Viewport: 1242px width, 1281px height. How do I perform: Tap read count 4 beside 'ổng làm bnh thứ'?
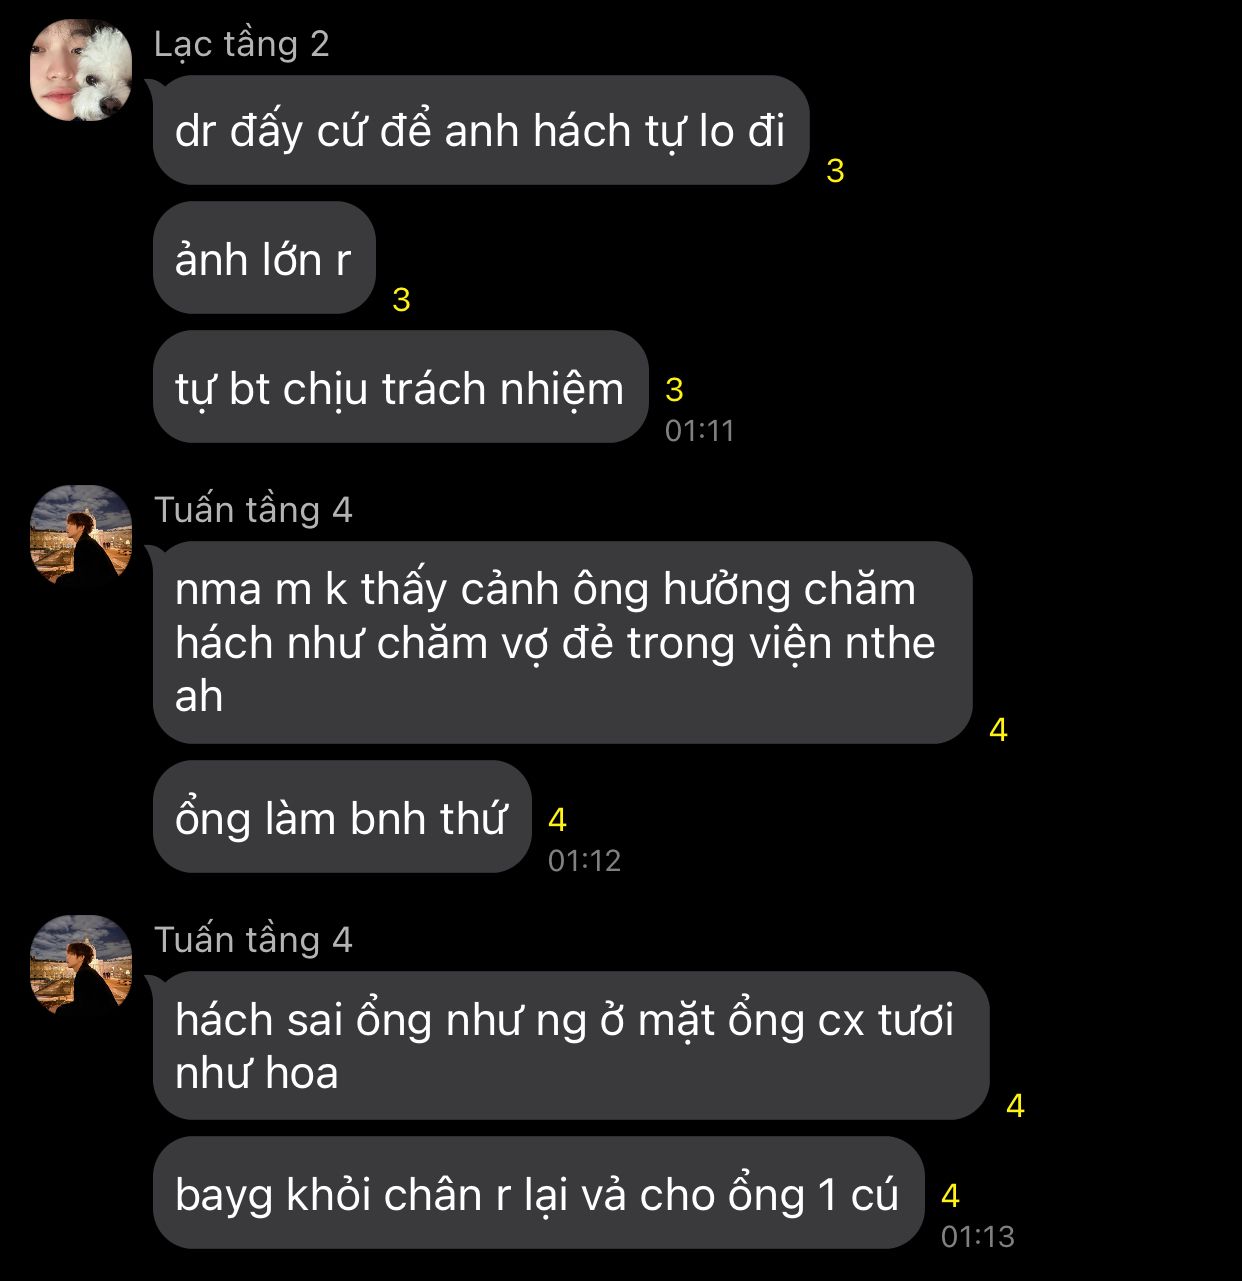point(557,820)
